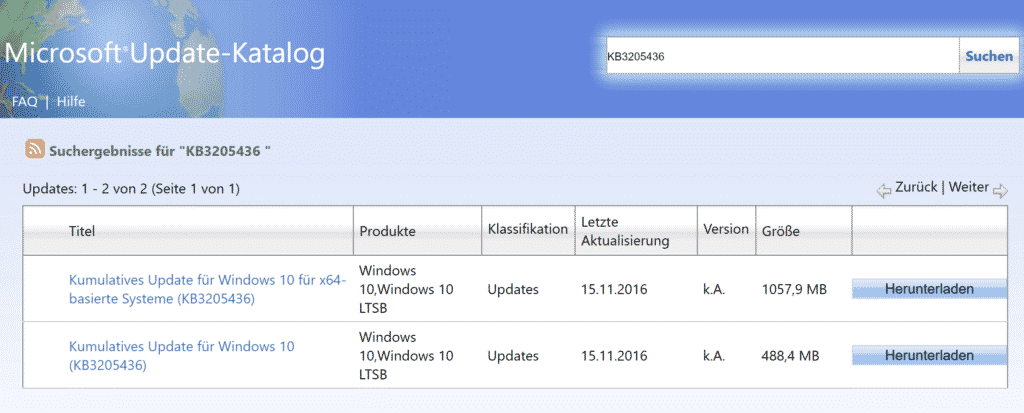Click the Weiter pagination link
The image size is (1024, 413).
[x=968, y=188]
